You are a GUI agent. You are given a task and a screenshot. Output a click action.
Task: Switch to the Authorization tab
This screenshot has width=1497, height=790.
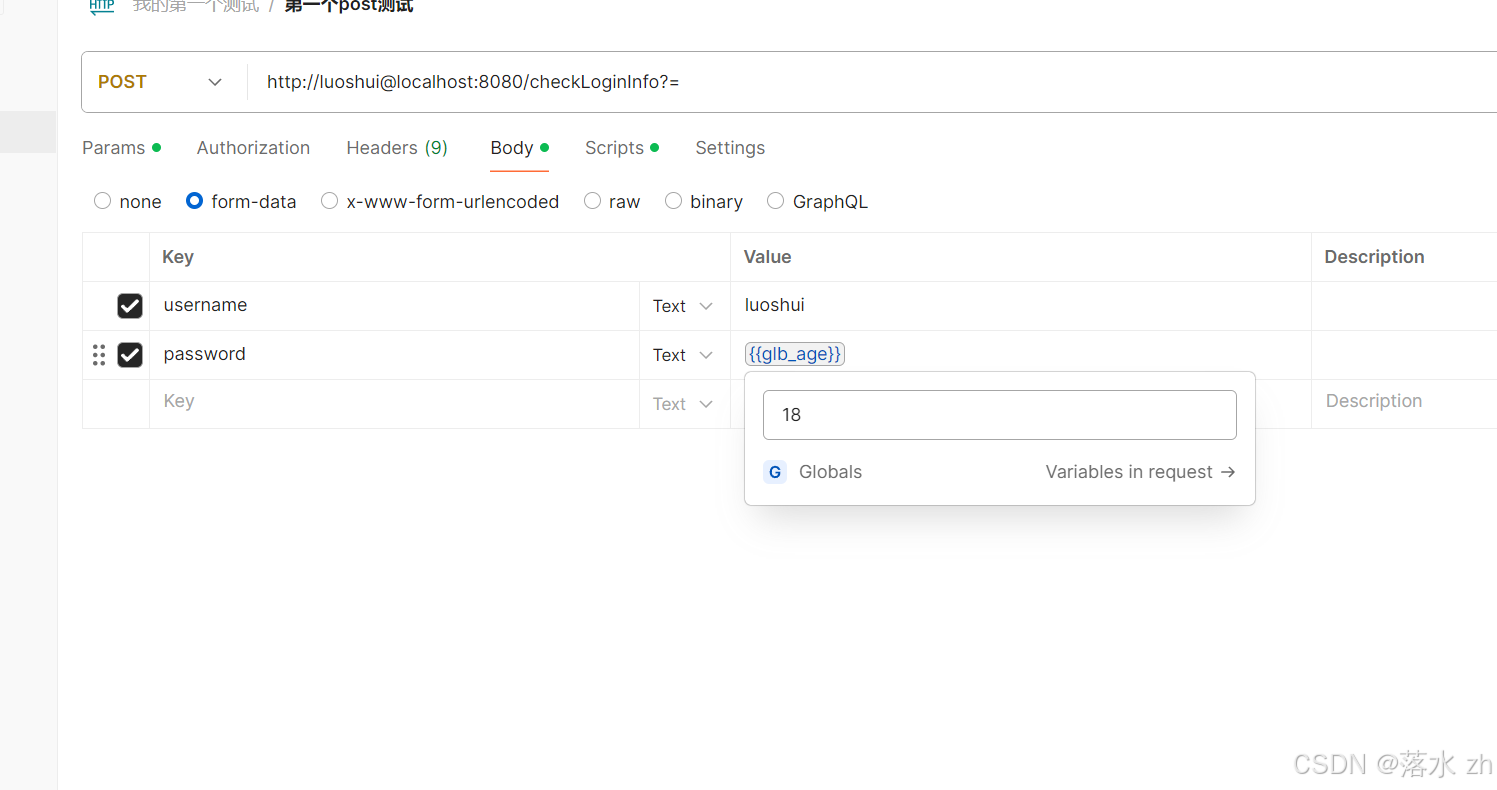pos(253,148)
